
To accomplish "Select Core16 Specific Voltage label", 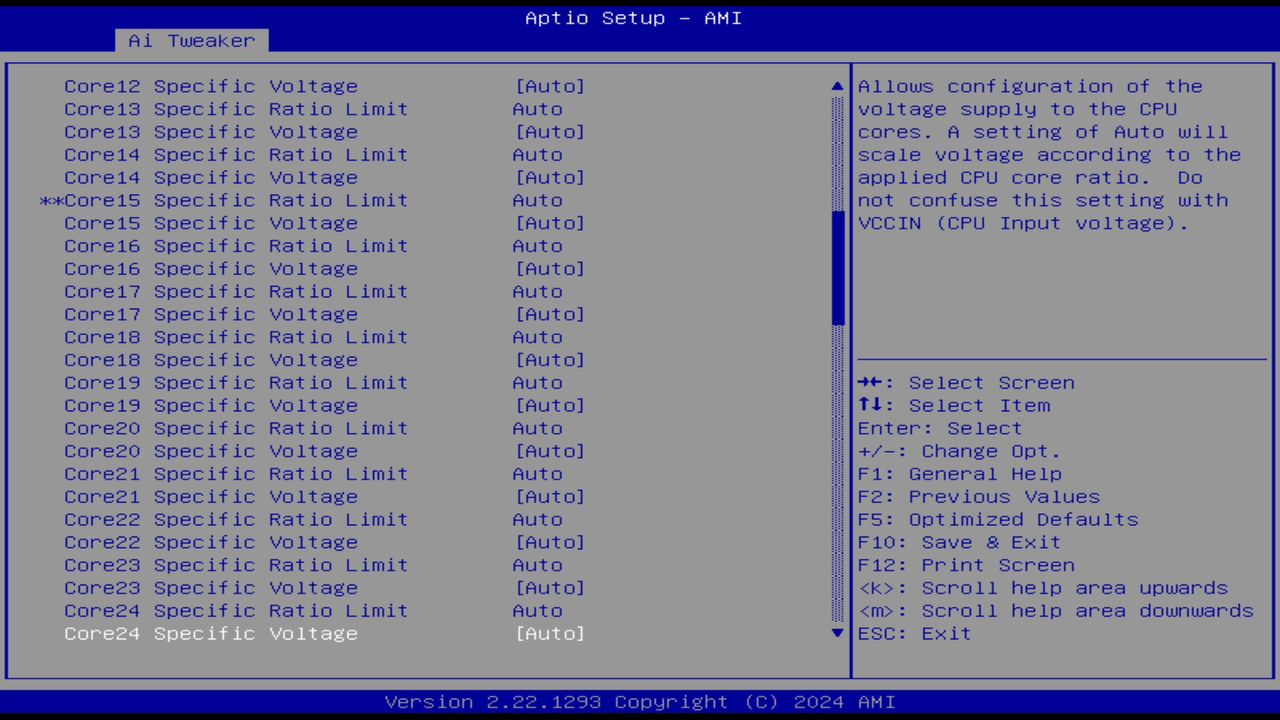I will click(211, 269).
